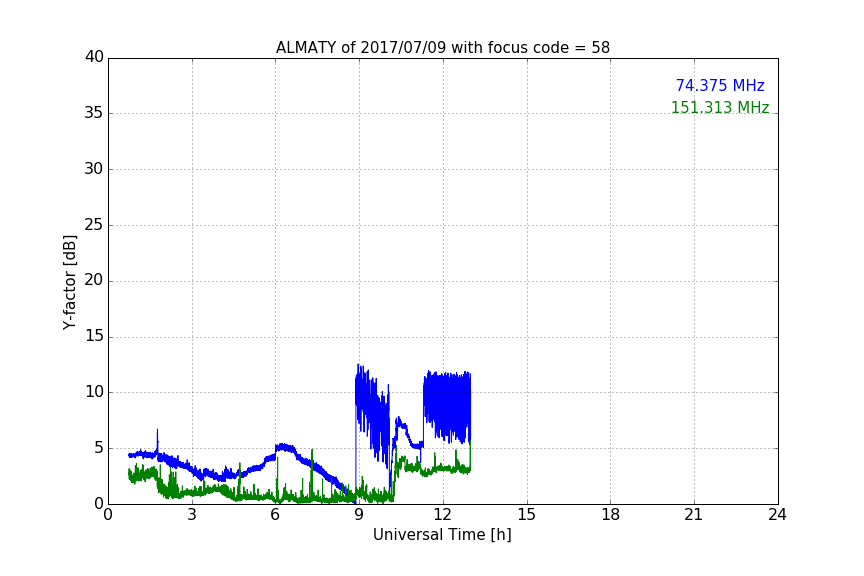Click the y-axis tick label 10

pyautogui.click(x=94, y=392)
